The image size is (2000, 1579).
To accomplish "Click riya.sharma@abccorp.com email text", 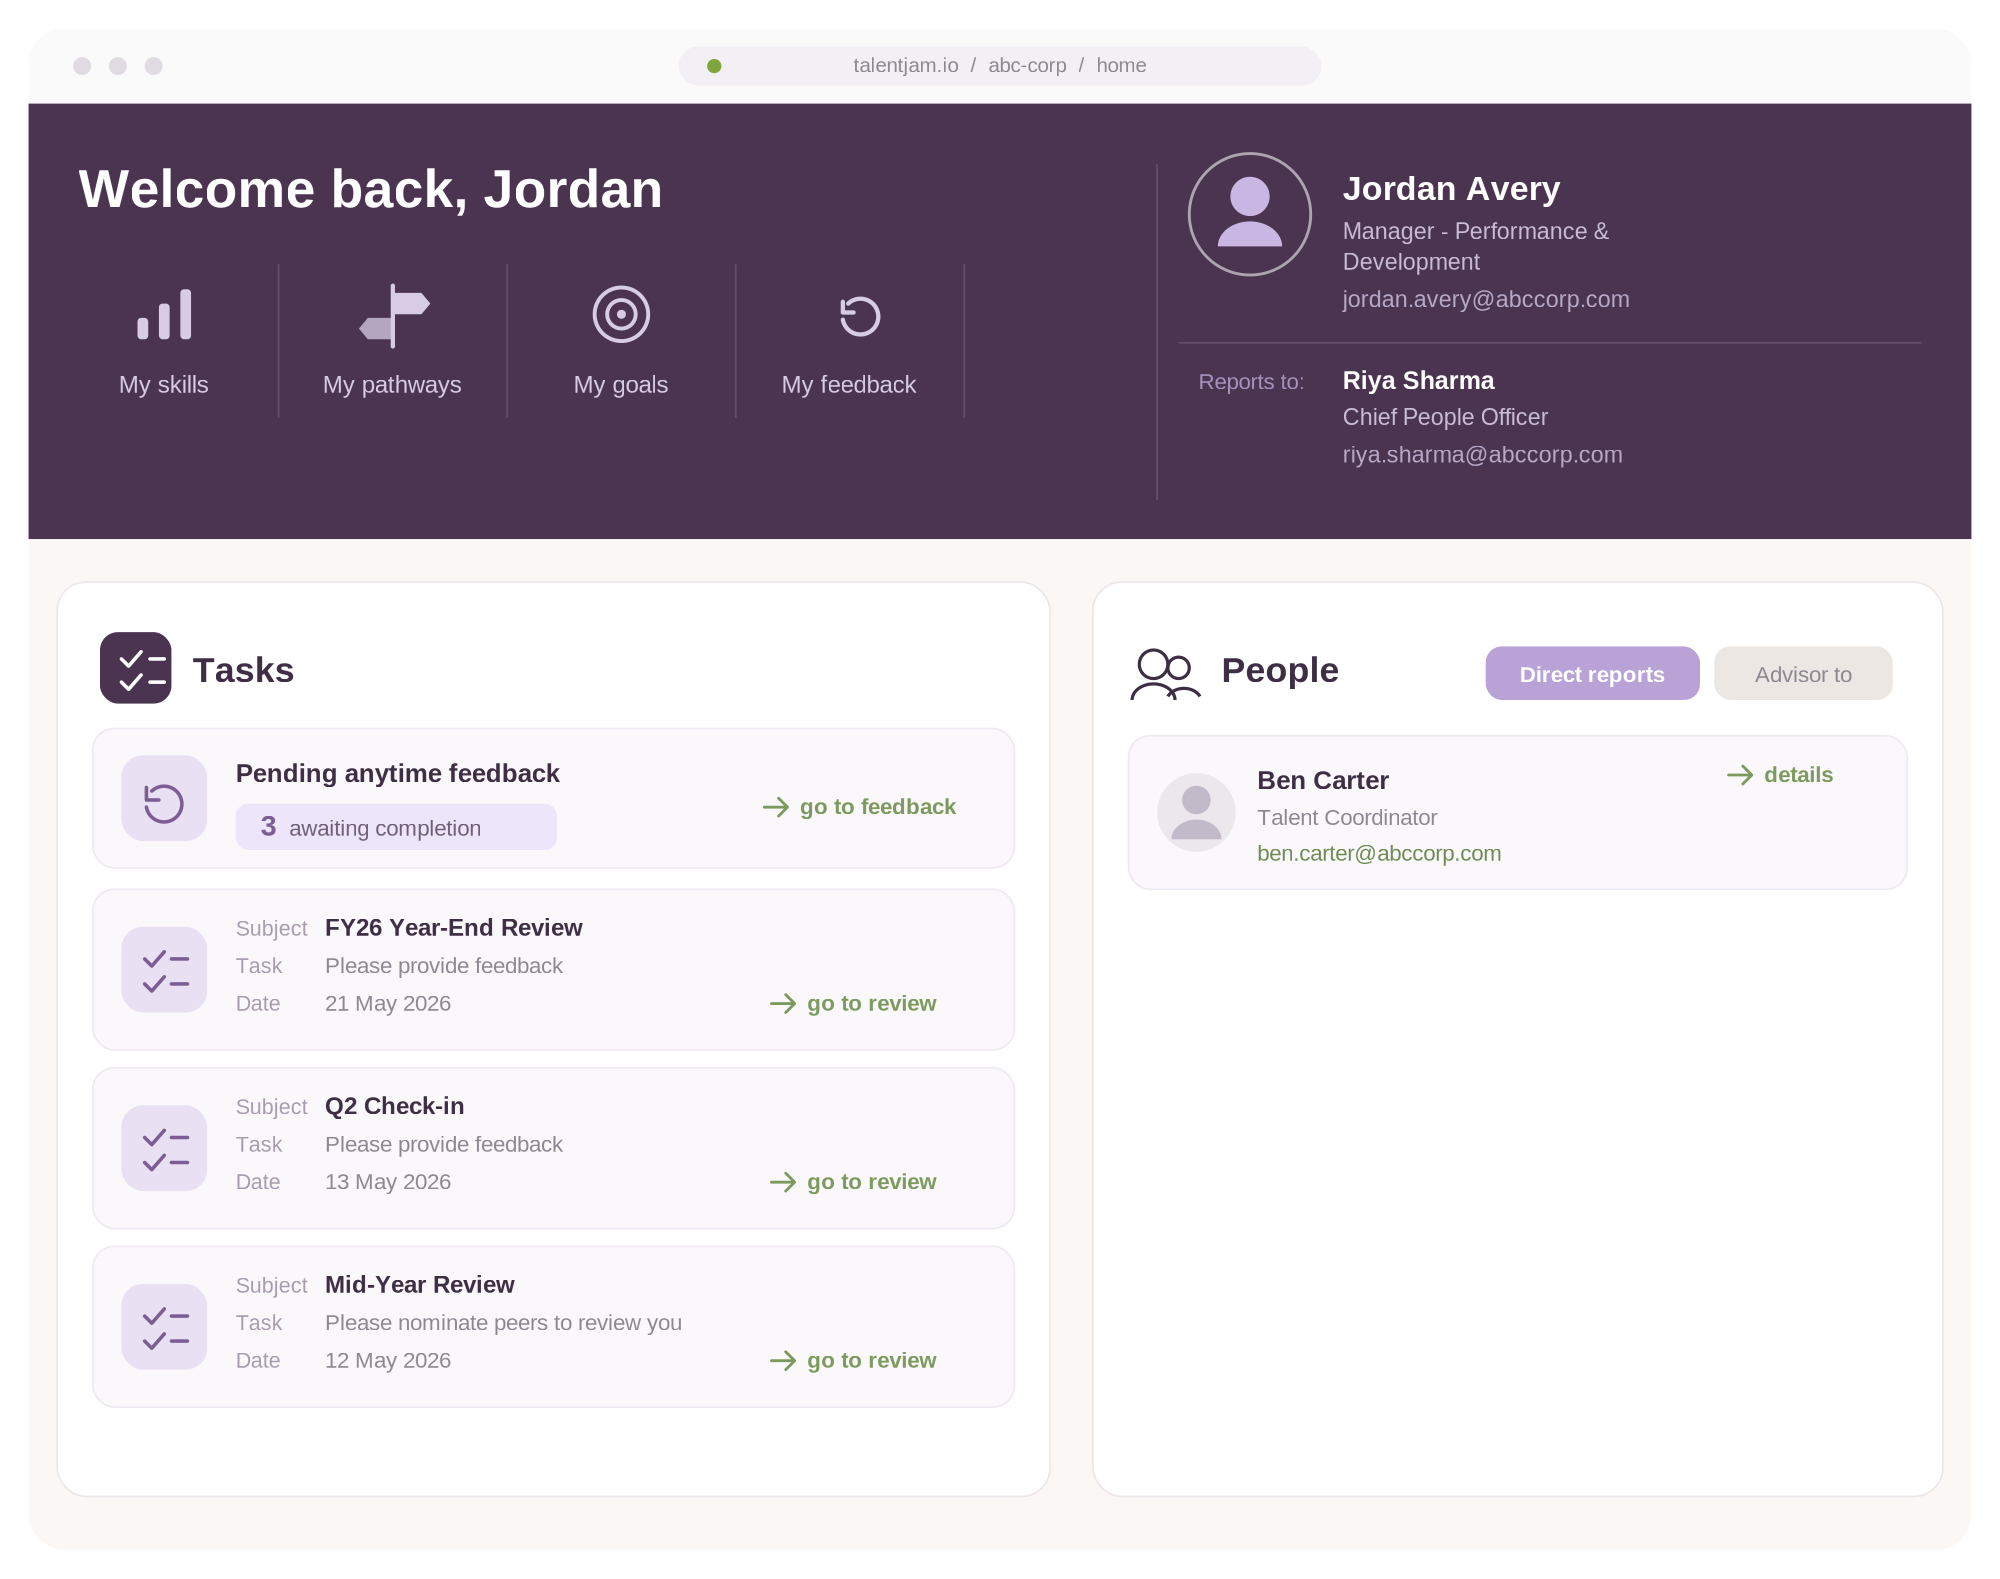I will tap(1482, 455).
